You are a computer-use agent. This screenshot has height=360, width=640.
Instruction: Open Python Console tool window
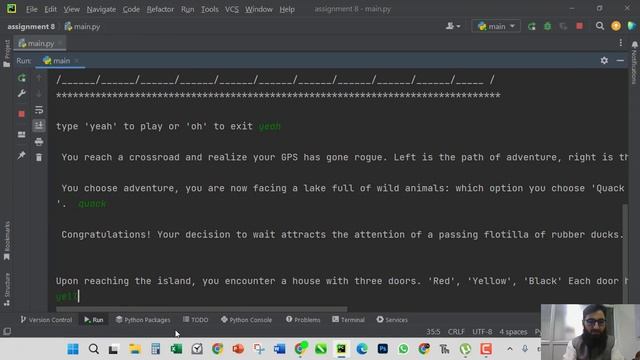247,320
